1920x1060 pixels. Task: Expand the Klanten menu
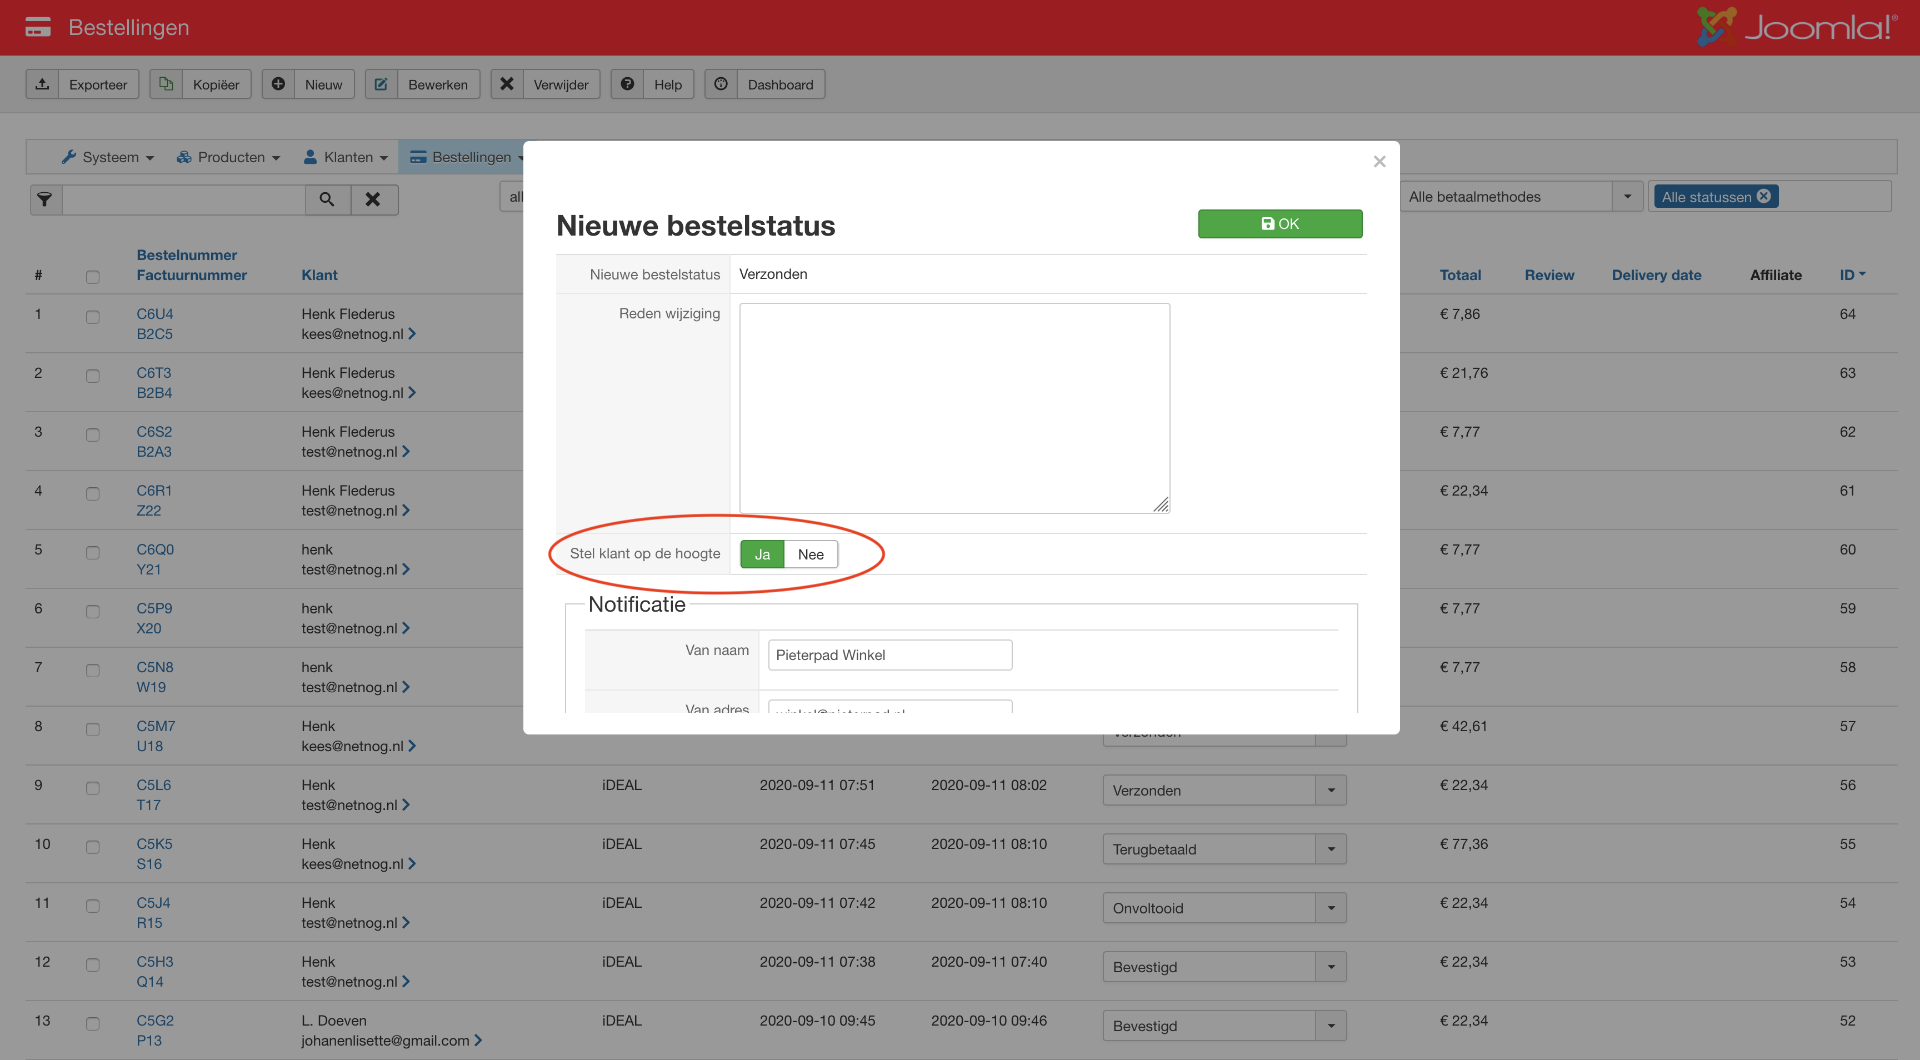[346, 157]
